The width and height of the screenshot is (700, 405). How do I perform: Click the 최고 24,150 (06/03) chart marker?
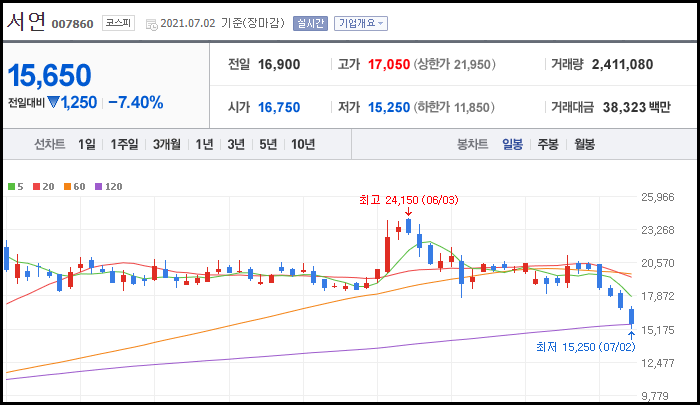(408, 200)
